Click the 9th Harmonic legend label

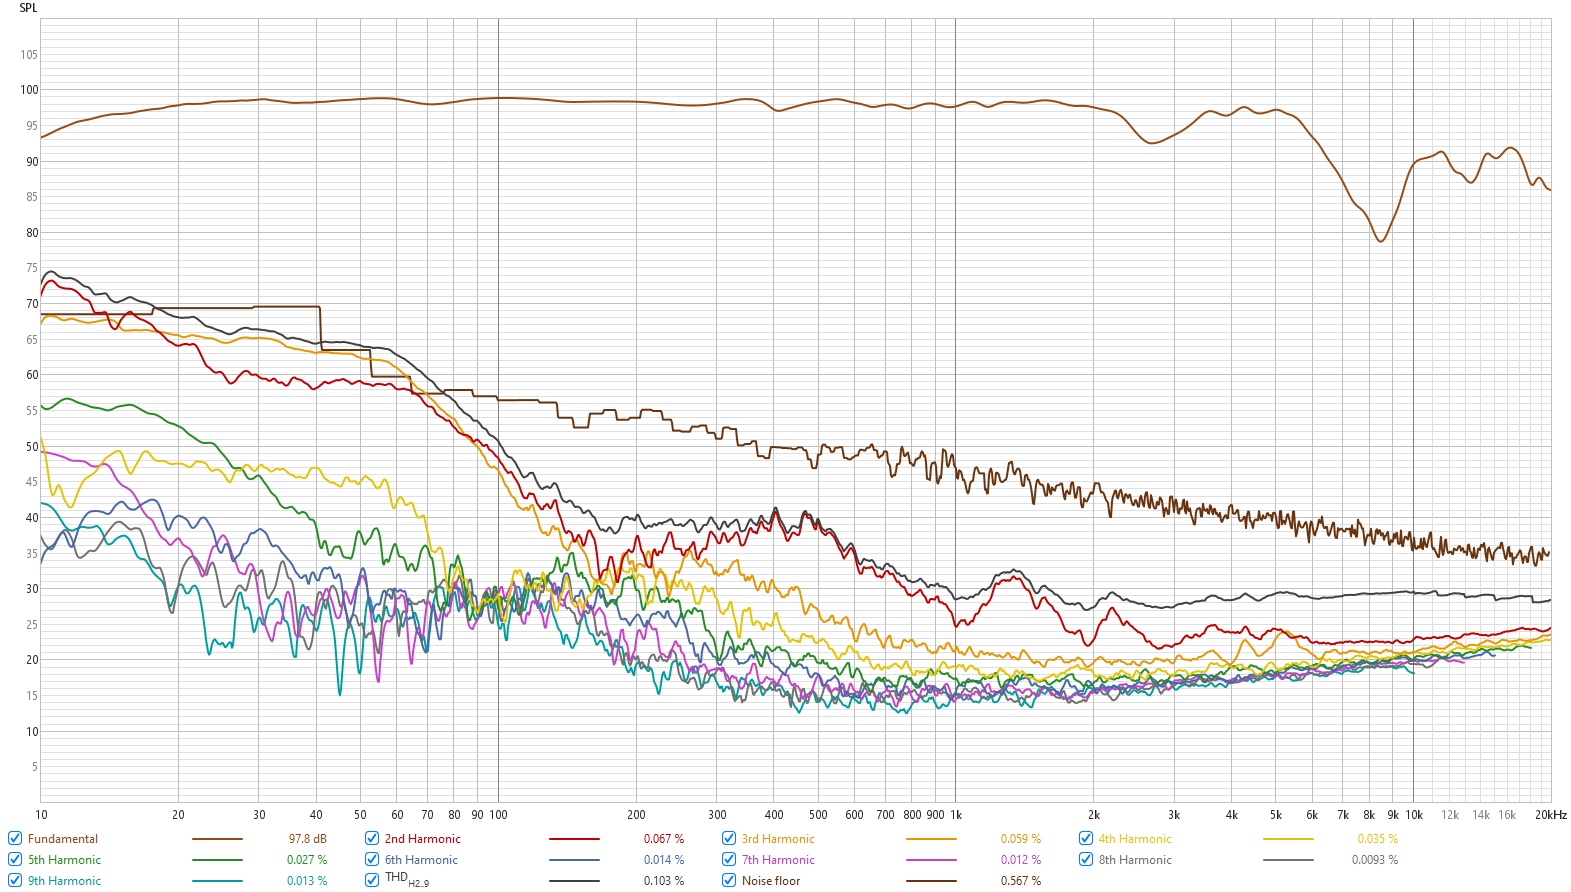64,881
